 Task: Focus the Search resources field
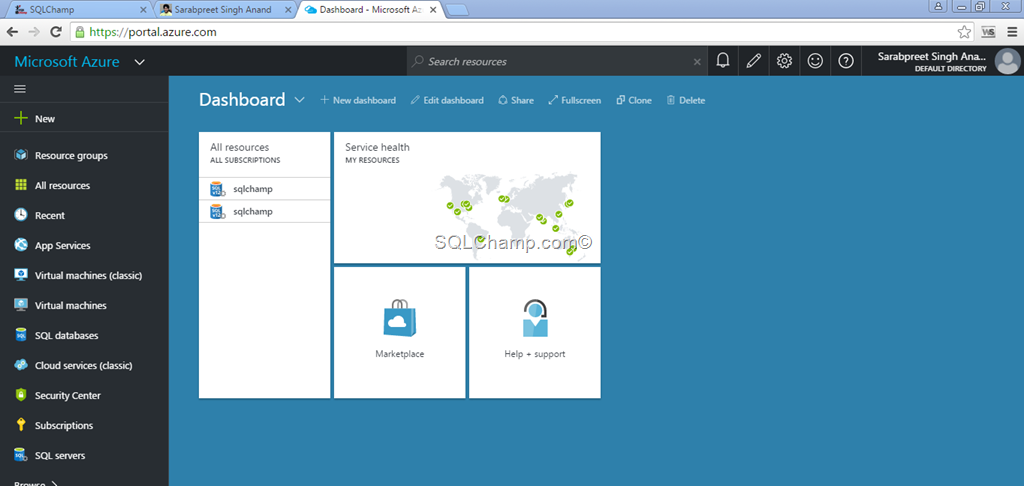point(555,61)
